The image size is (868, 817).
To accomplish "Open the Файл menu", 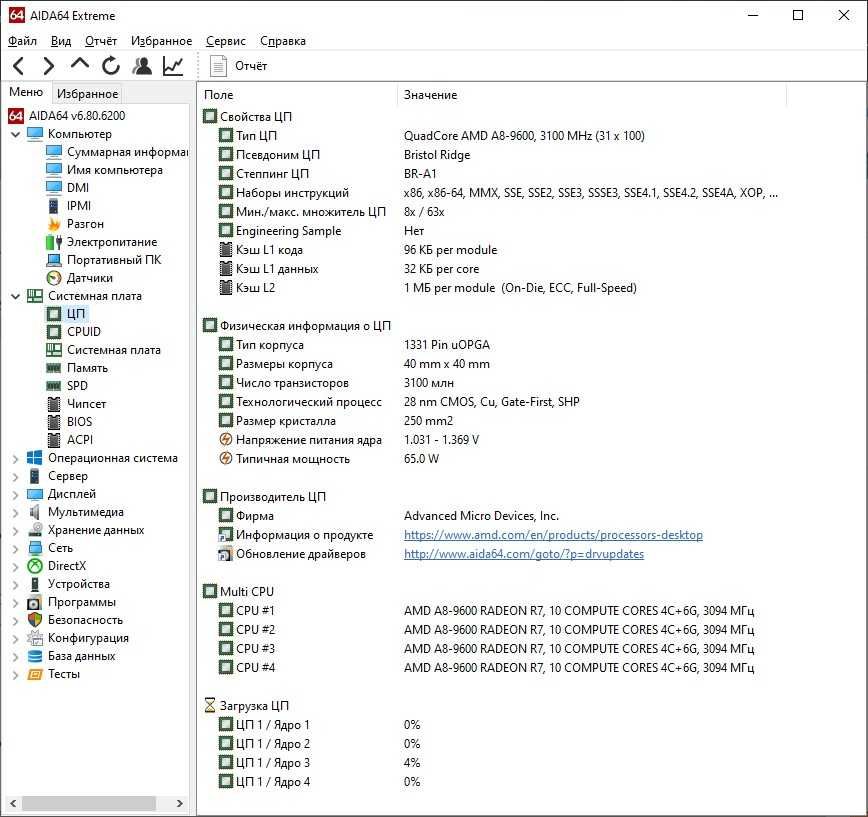I will tap(22, 41).
